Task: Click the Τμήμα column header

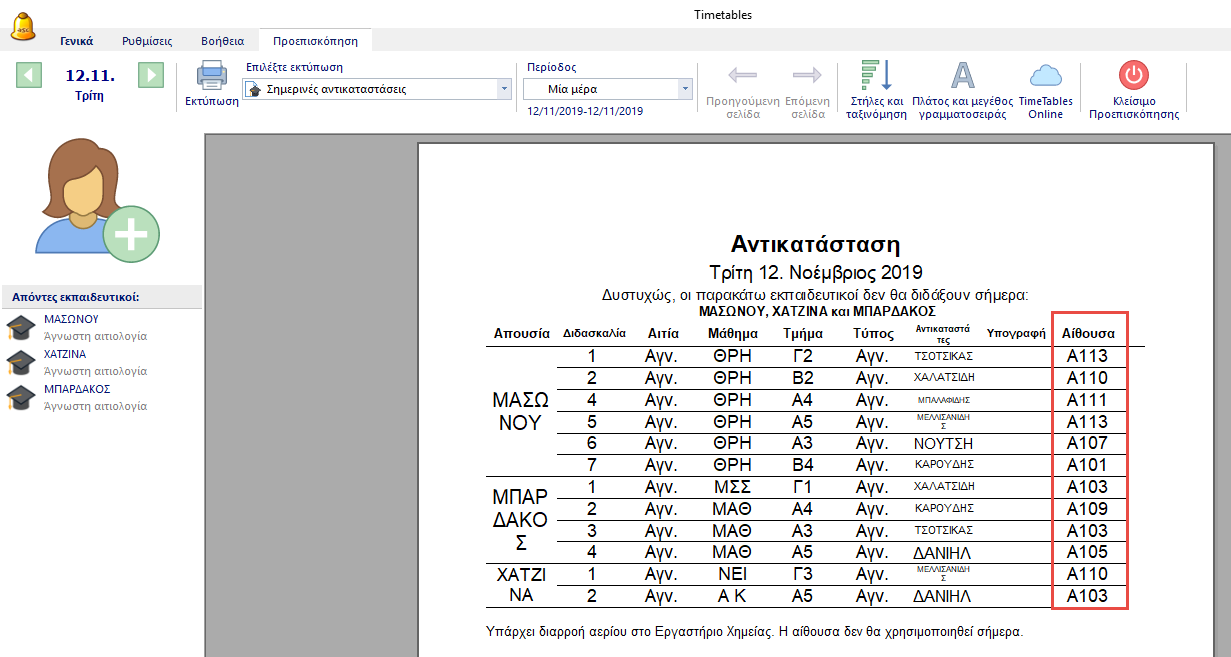Action: [803, 333]
